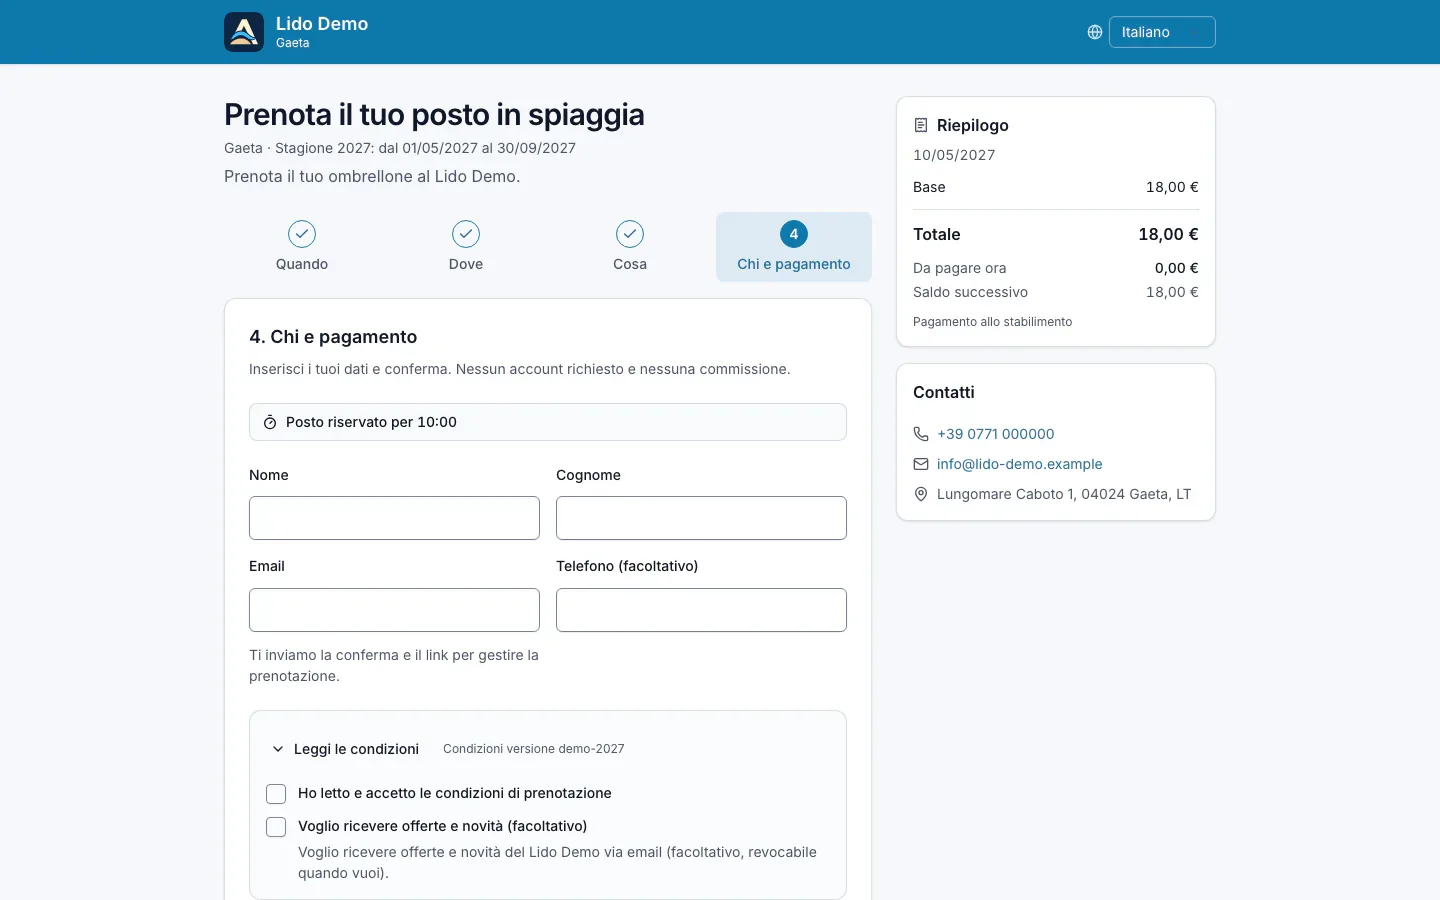
Task: Click the Da pagare ora row label
Action: coord(960,268)
